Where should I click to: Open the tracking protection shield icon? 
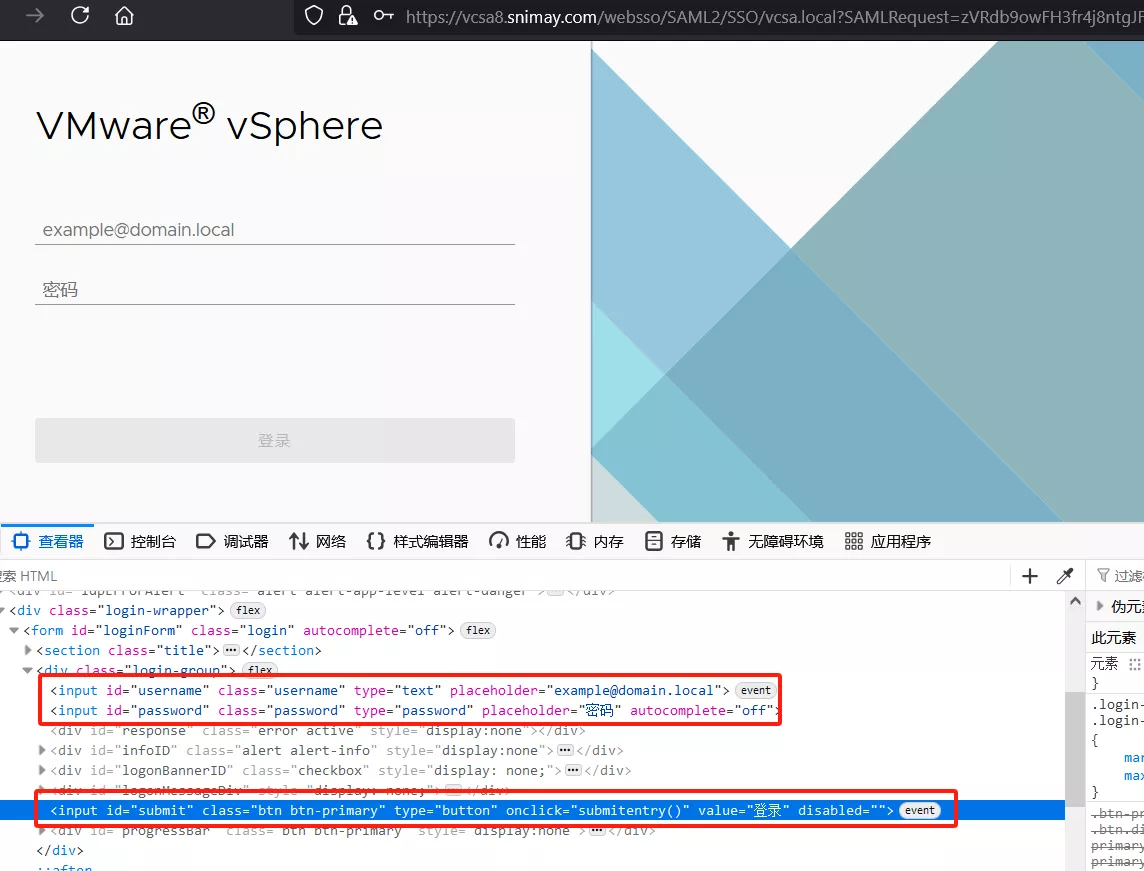[x=314, y=15]
